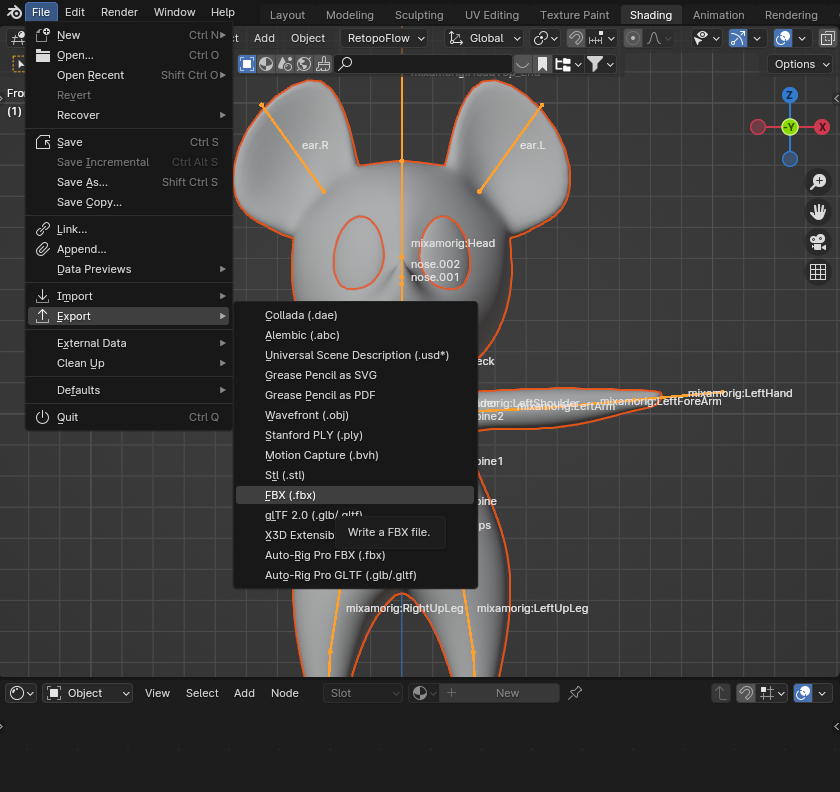840x792 pixels.
Task: Open the pivot point dropdown
Action: [x=545, y=38]
